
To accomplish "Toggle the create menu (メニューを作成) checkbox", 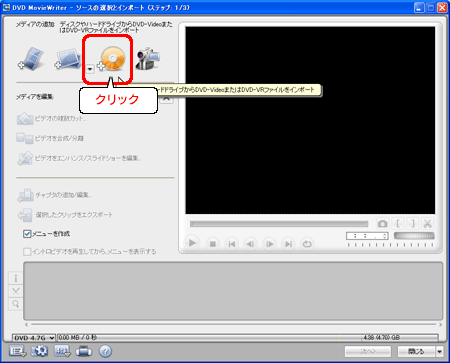I will pyautogui.click(x=27, y=234).
